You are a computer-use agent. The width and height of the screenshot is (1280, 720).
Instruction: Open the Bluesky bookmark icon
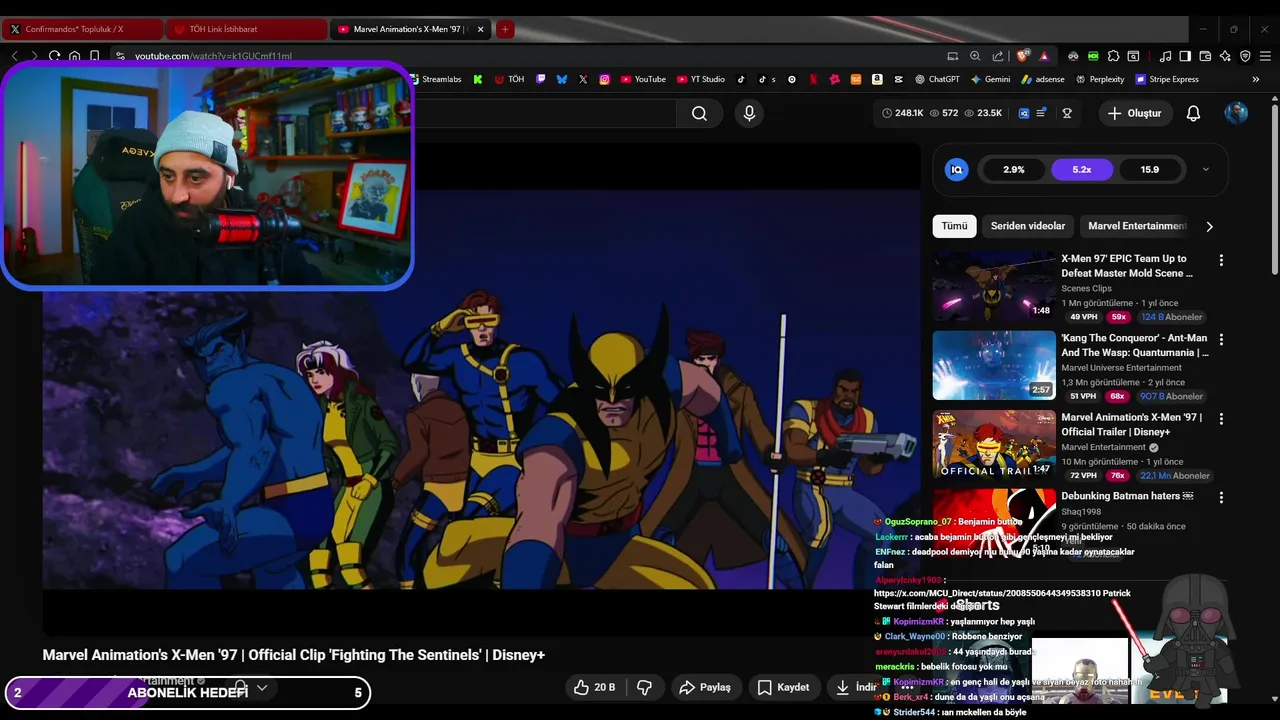tap(562, 79)
